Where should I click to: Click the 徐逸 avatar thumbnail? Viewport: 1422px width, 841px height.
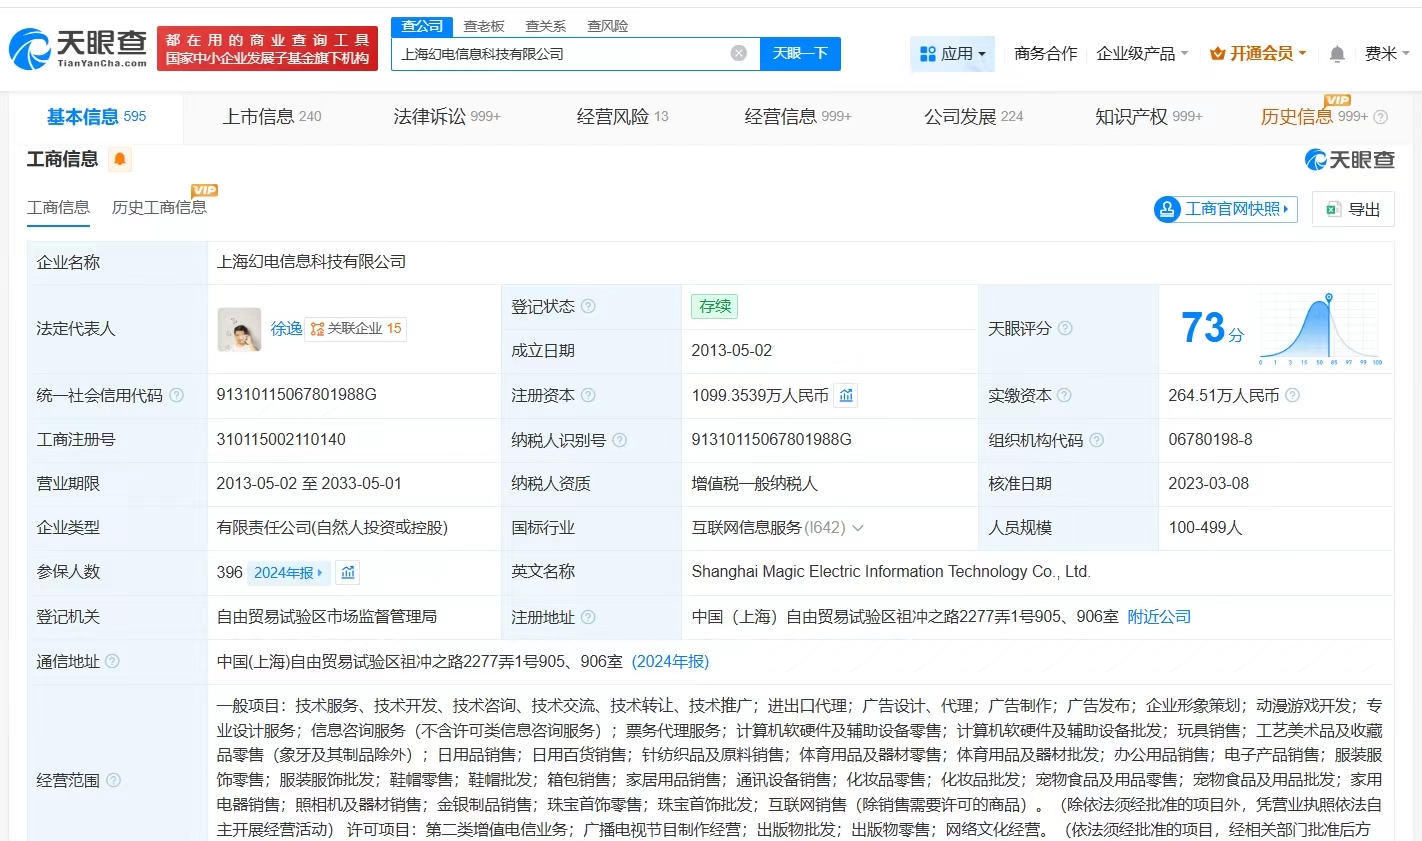tap(239, 329)
